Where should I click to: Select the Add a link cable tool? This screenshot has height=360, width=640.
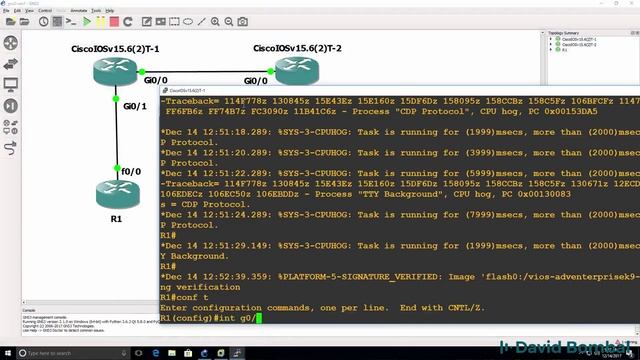[11, 148]
